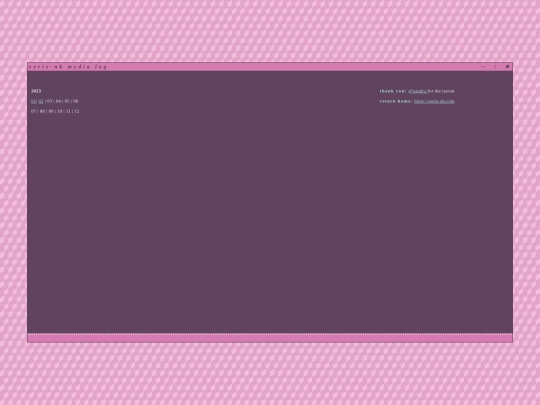Screen dimensions: 540x405
Task: Click month '08' in the second row
Action: click(42, 111)
